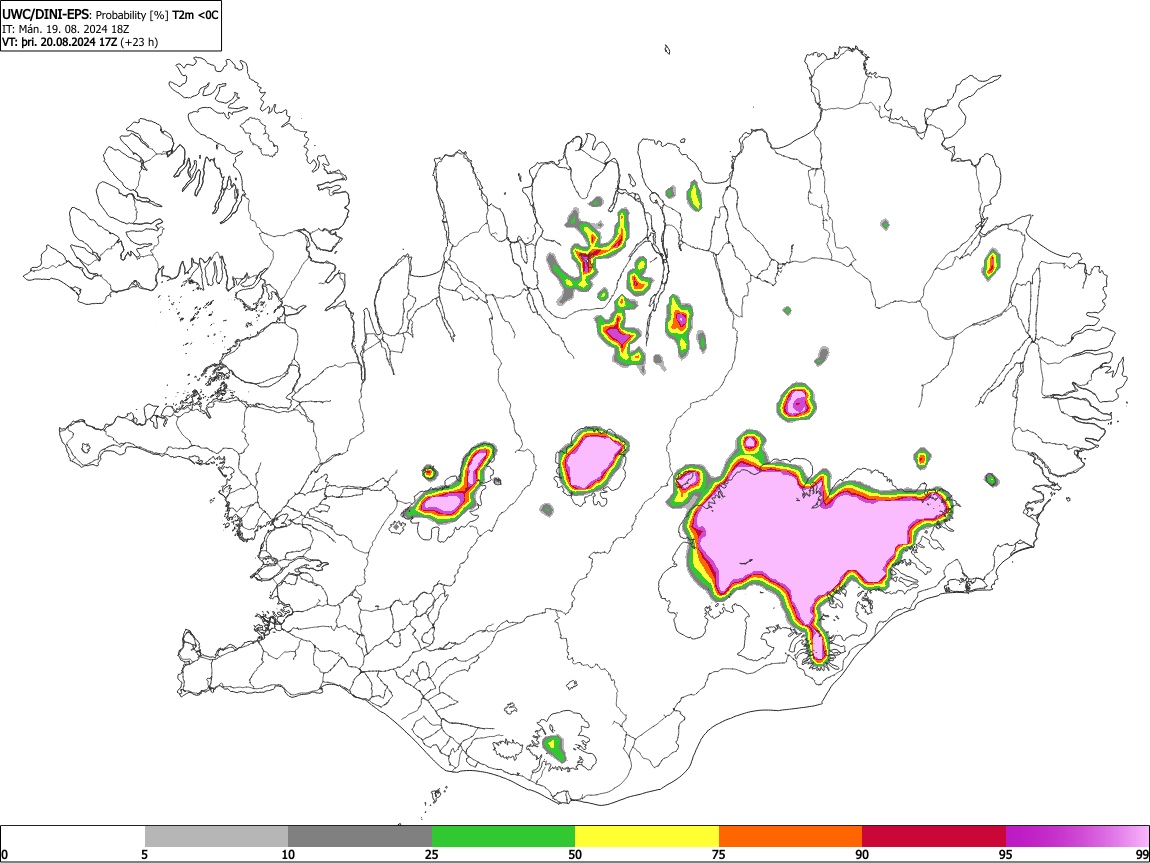This screenshot has width=1150, height=863.
Task: Click the dark gray 10-25% legend swatch
Action: coord(360,837)
